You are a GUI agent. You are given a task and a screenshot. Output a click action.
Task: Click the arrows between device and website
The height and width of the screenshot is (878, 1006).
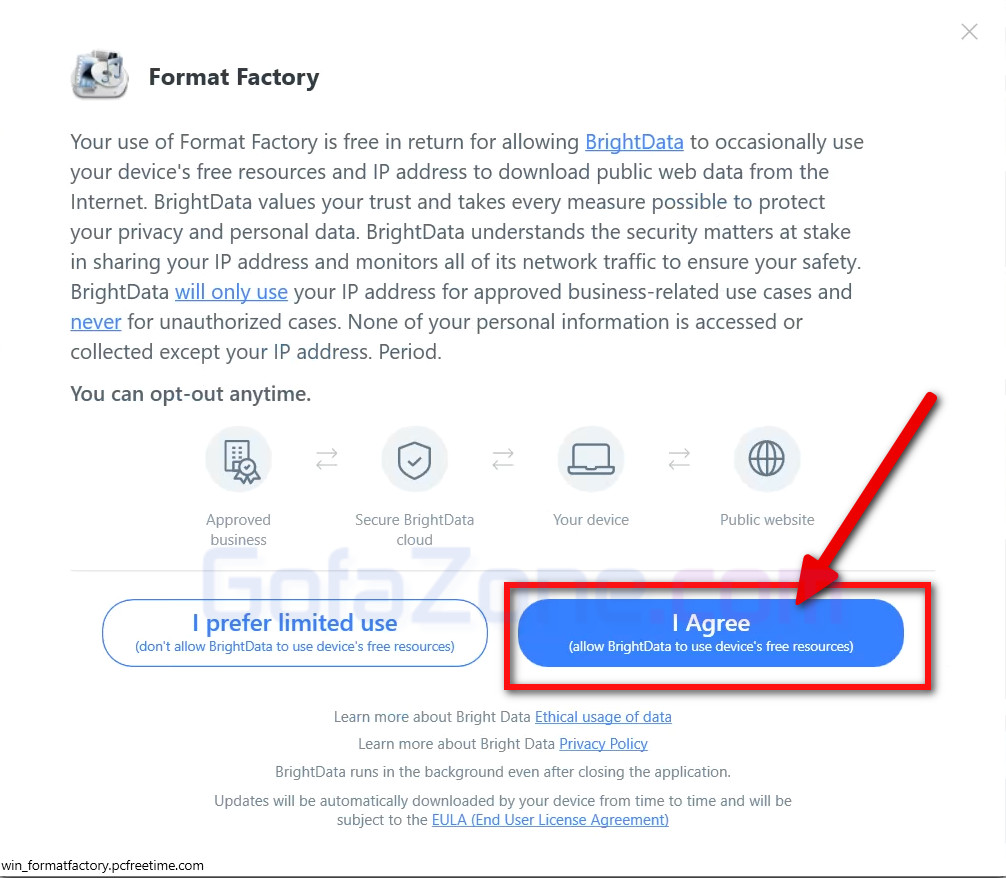(x=679, y=459)
